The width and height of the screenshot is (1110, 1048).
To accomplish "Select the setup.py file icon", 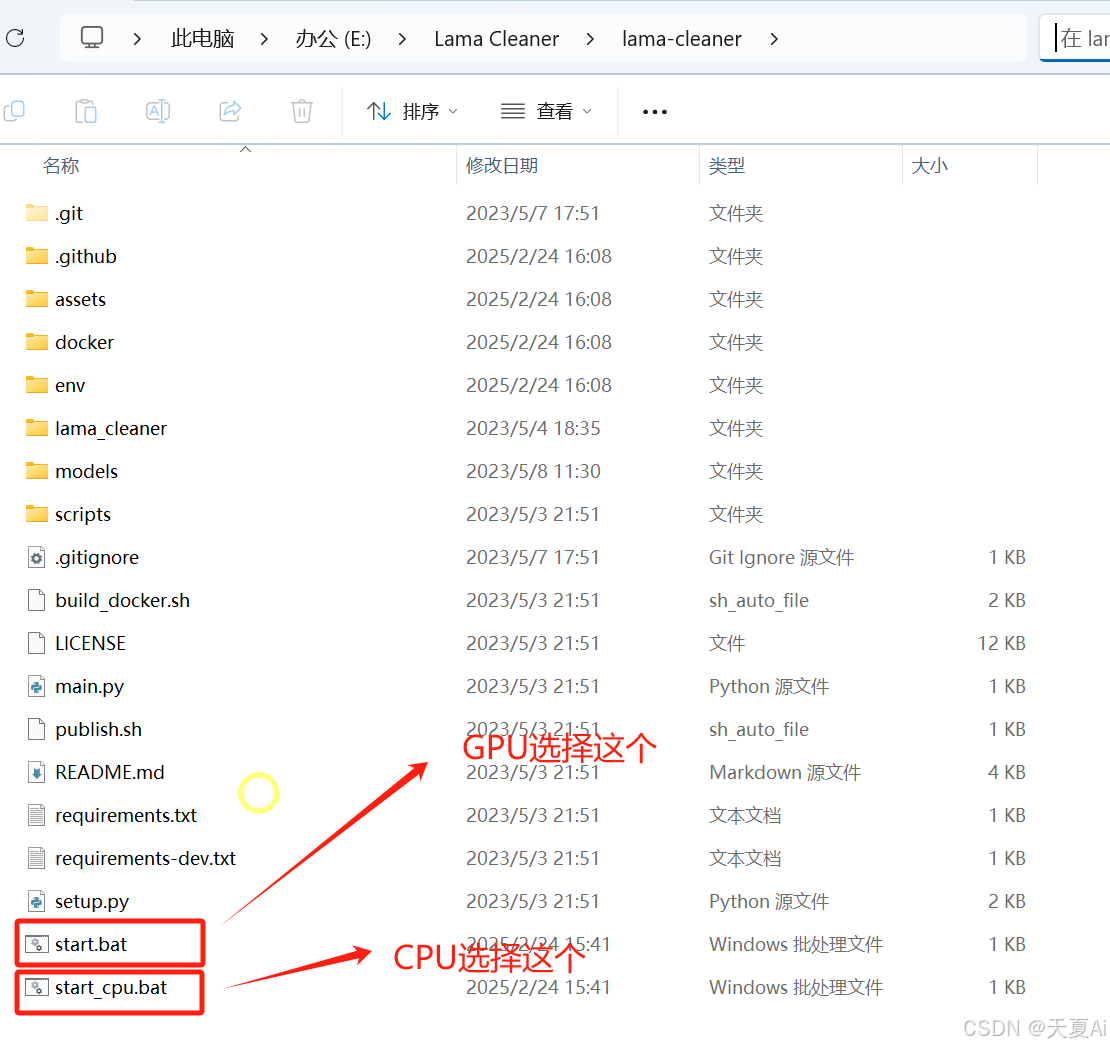I will [x=36, y=901].
